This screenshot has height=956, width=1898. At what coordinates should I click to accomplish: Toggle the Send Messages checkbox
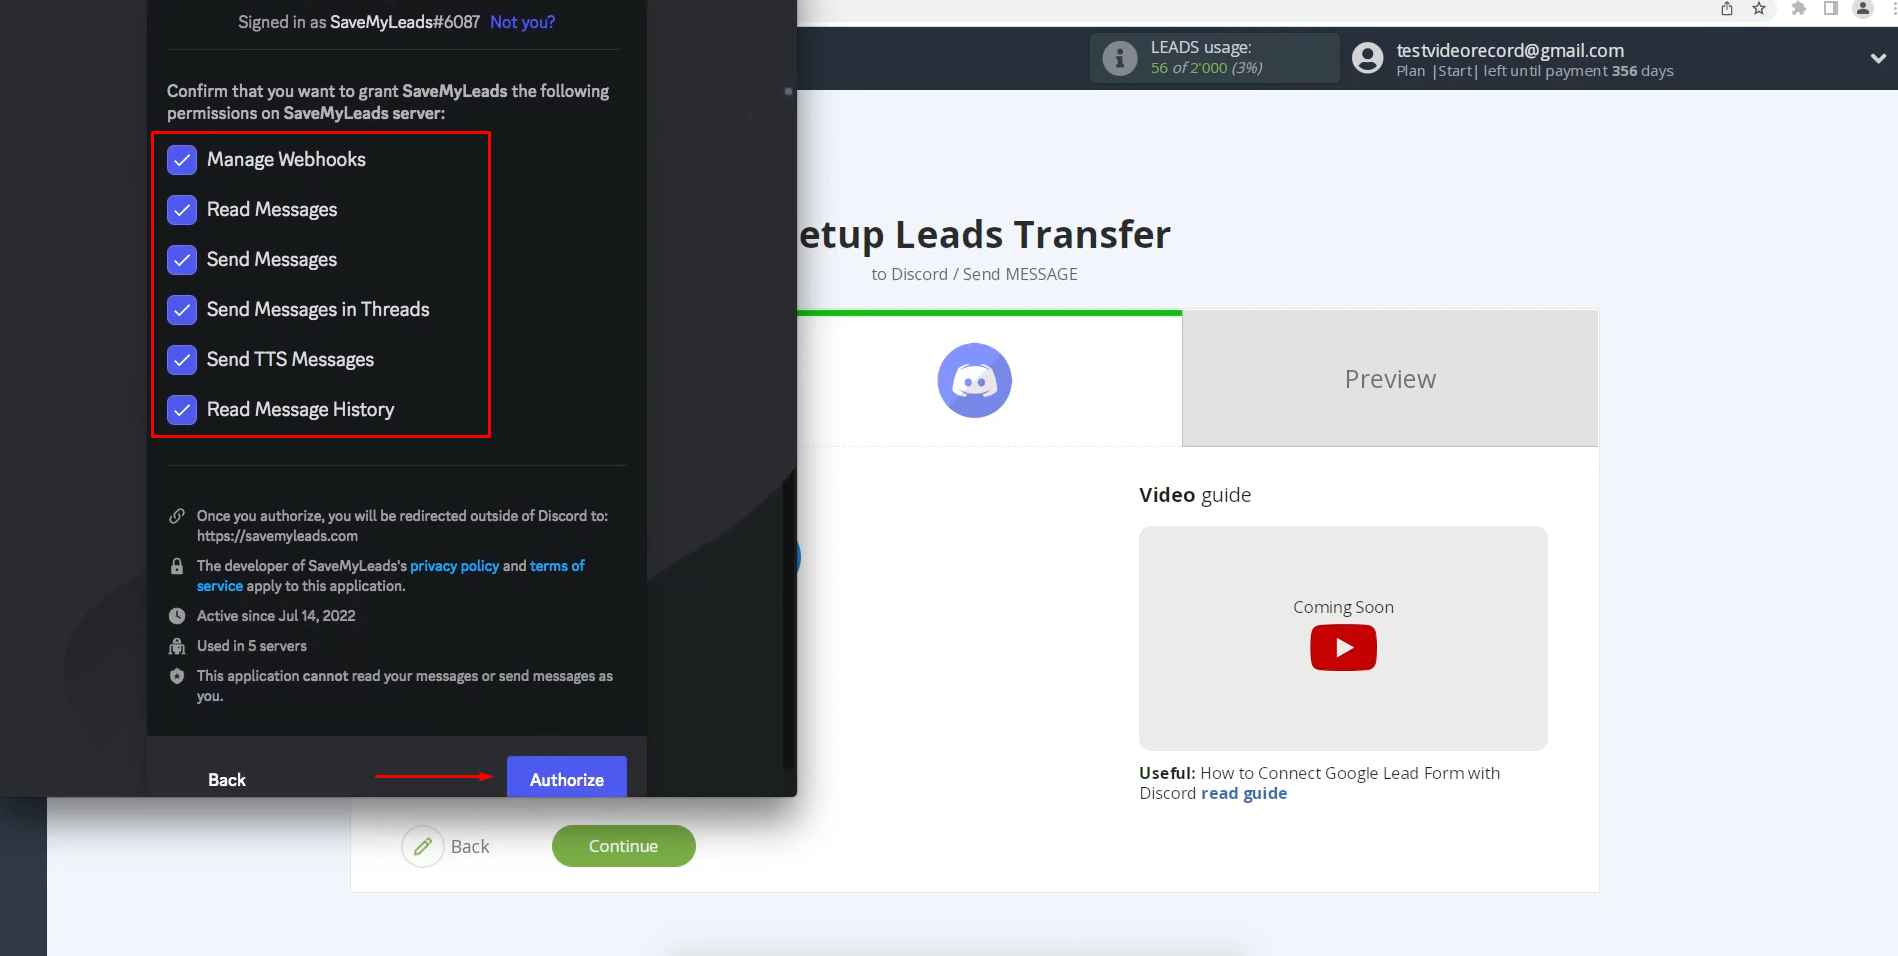[x=182, y=260]
